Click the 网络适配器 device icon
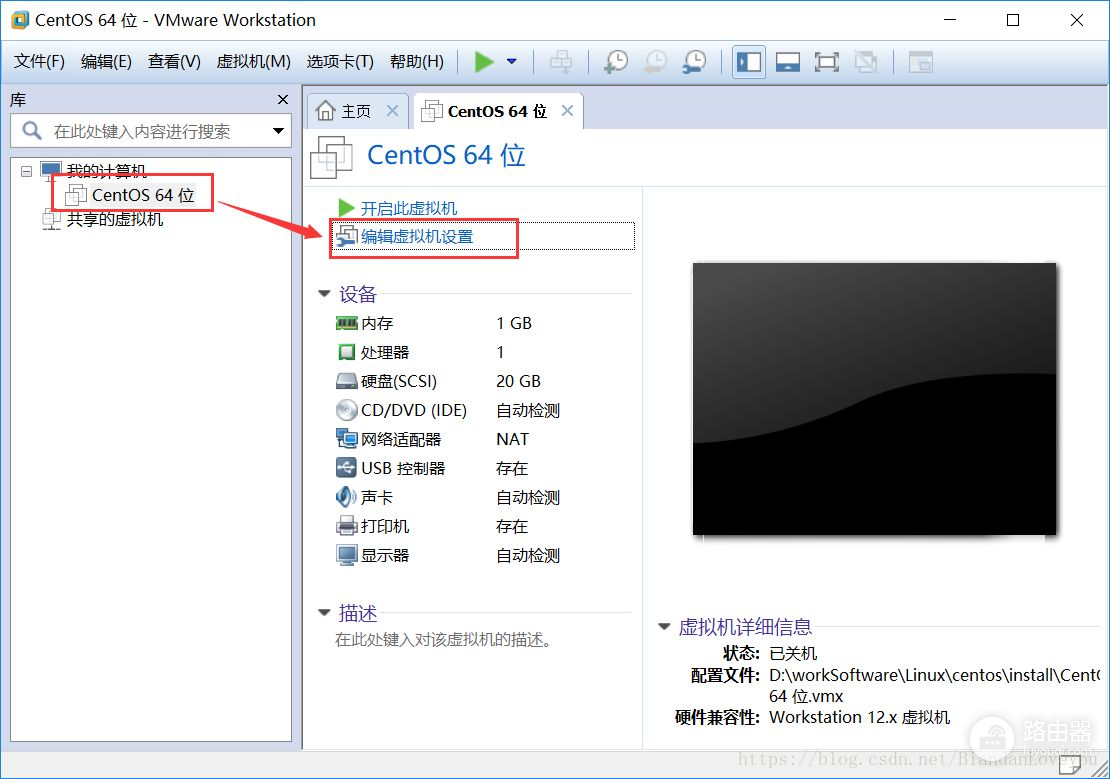Viewport: 1110px width, 779px height. (x=347, y=439)
